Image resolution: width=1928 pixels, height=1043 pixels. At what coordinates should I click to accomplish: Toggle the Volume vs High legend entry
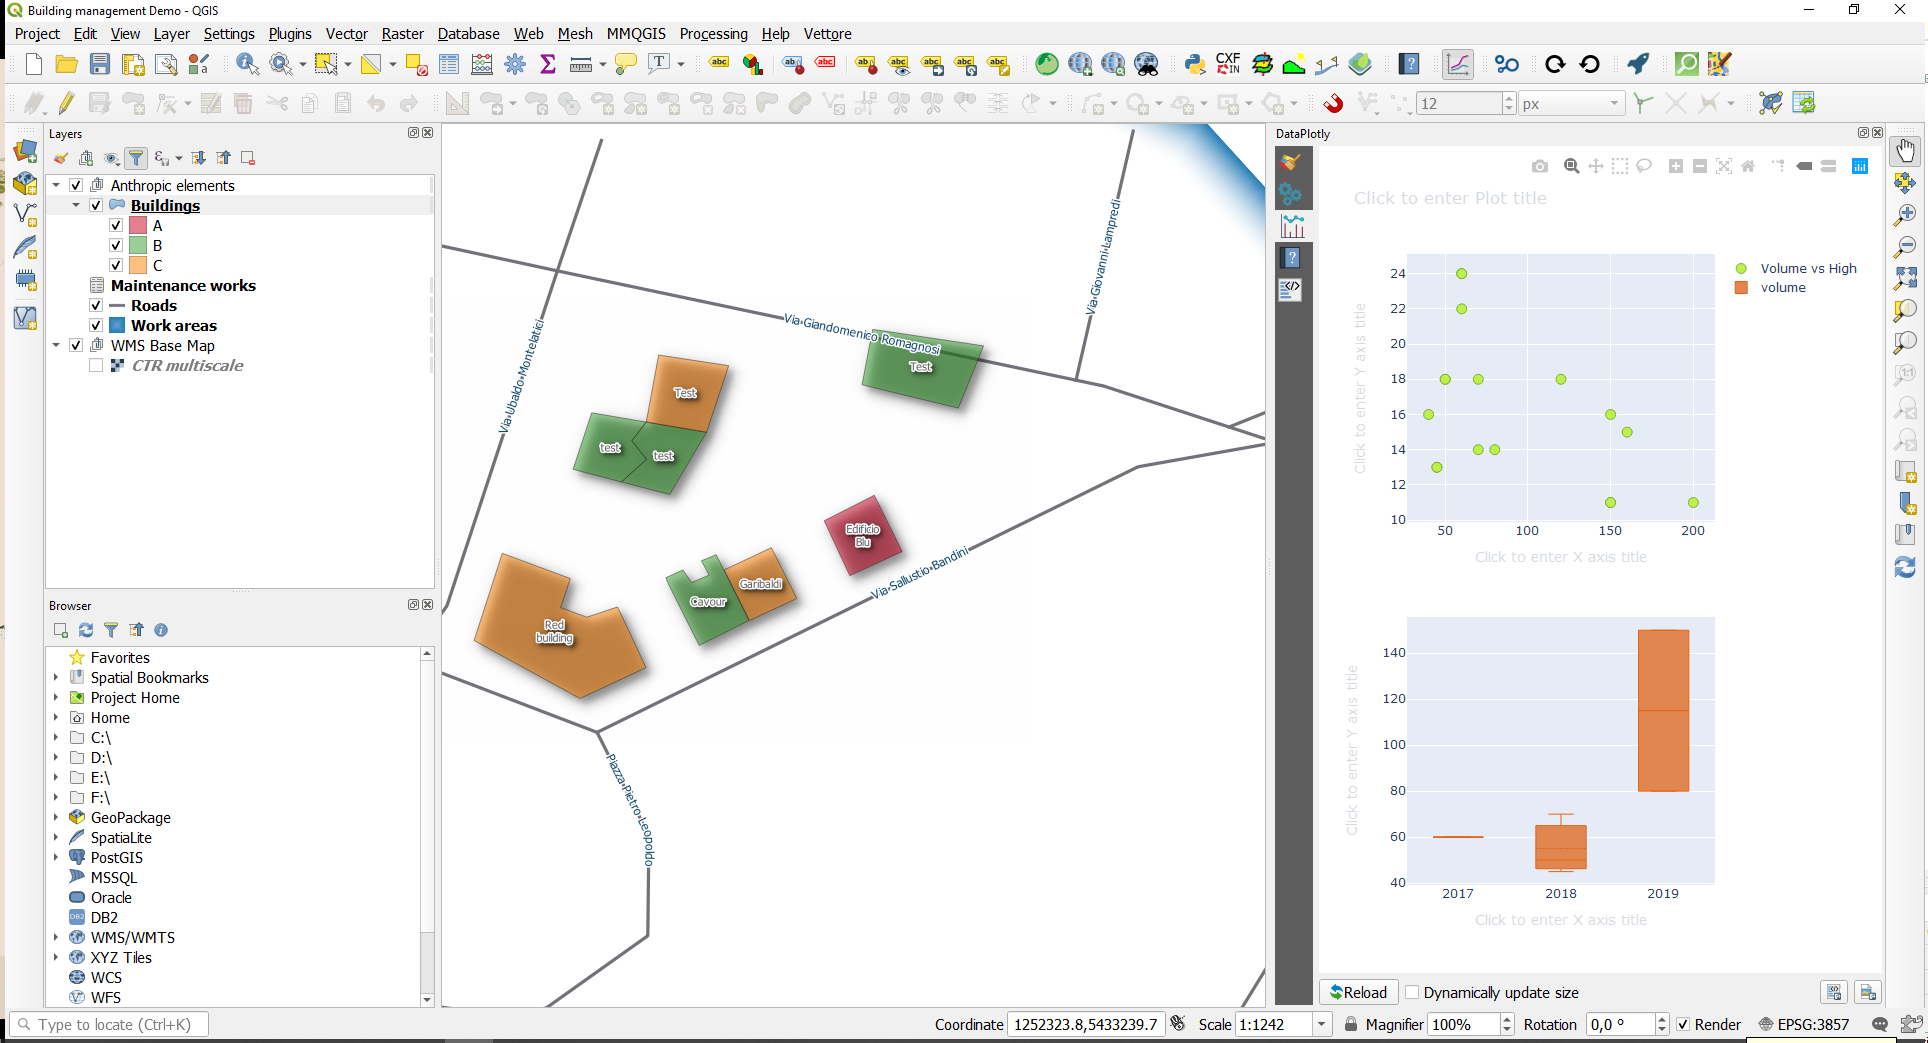point(1797,268)
